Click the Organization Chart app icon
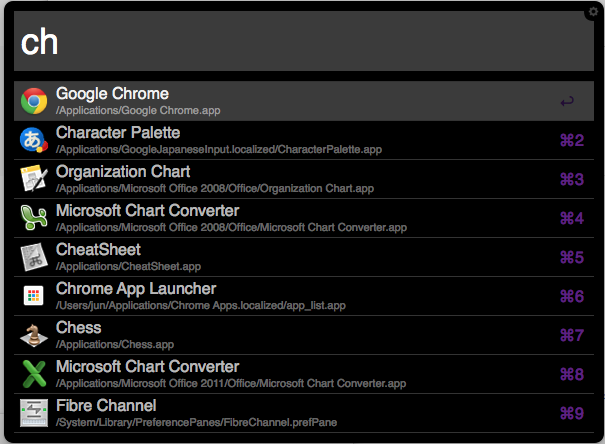The image size is (605, 444). pos(34,179)
